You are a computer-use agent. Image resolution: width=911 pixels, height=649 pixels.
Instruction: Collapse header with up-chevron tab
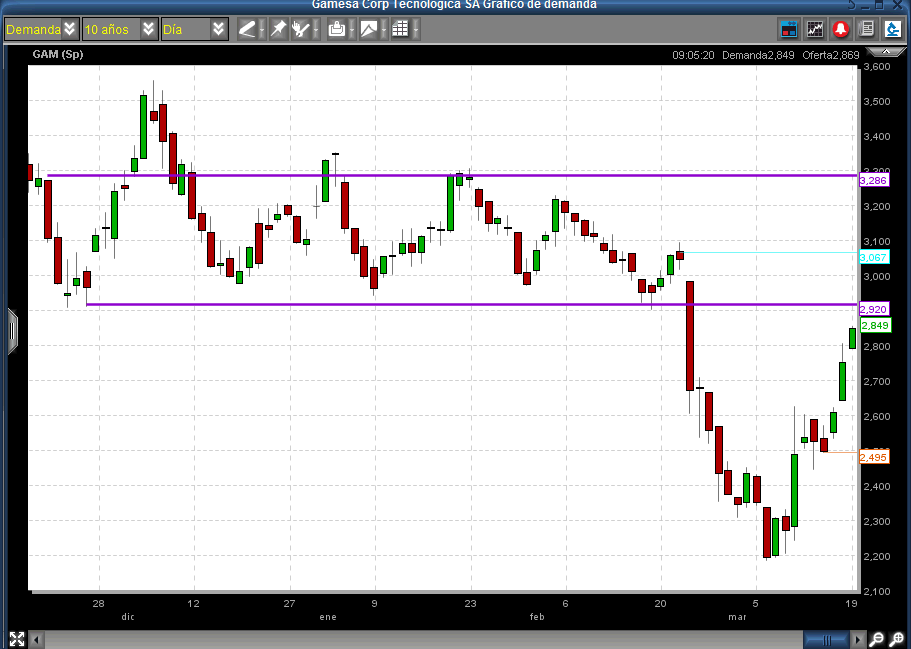pyautogui.click(x=885, y=52)
